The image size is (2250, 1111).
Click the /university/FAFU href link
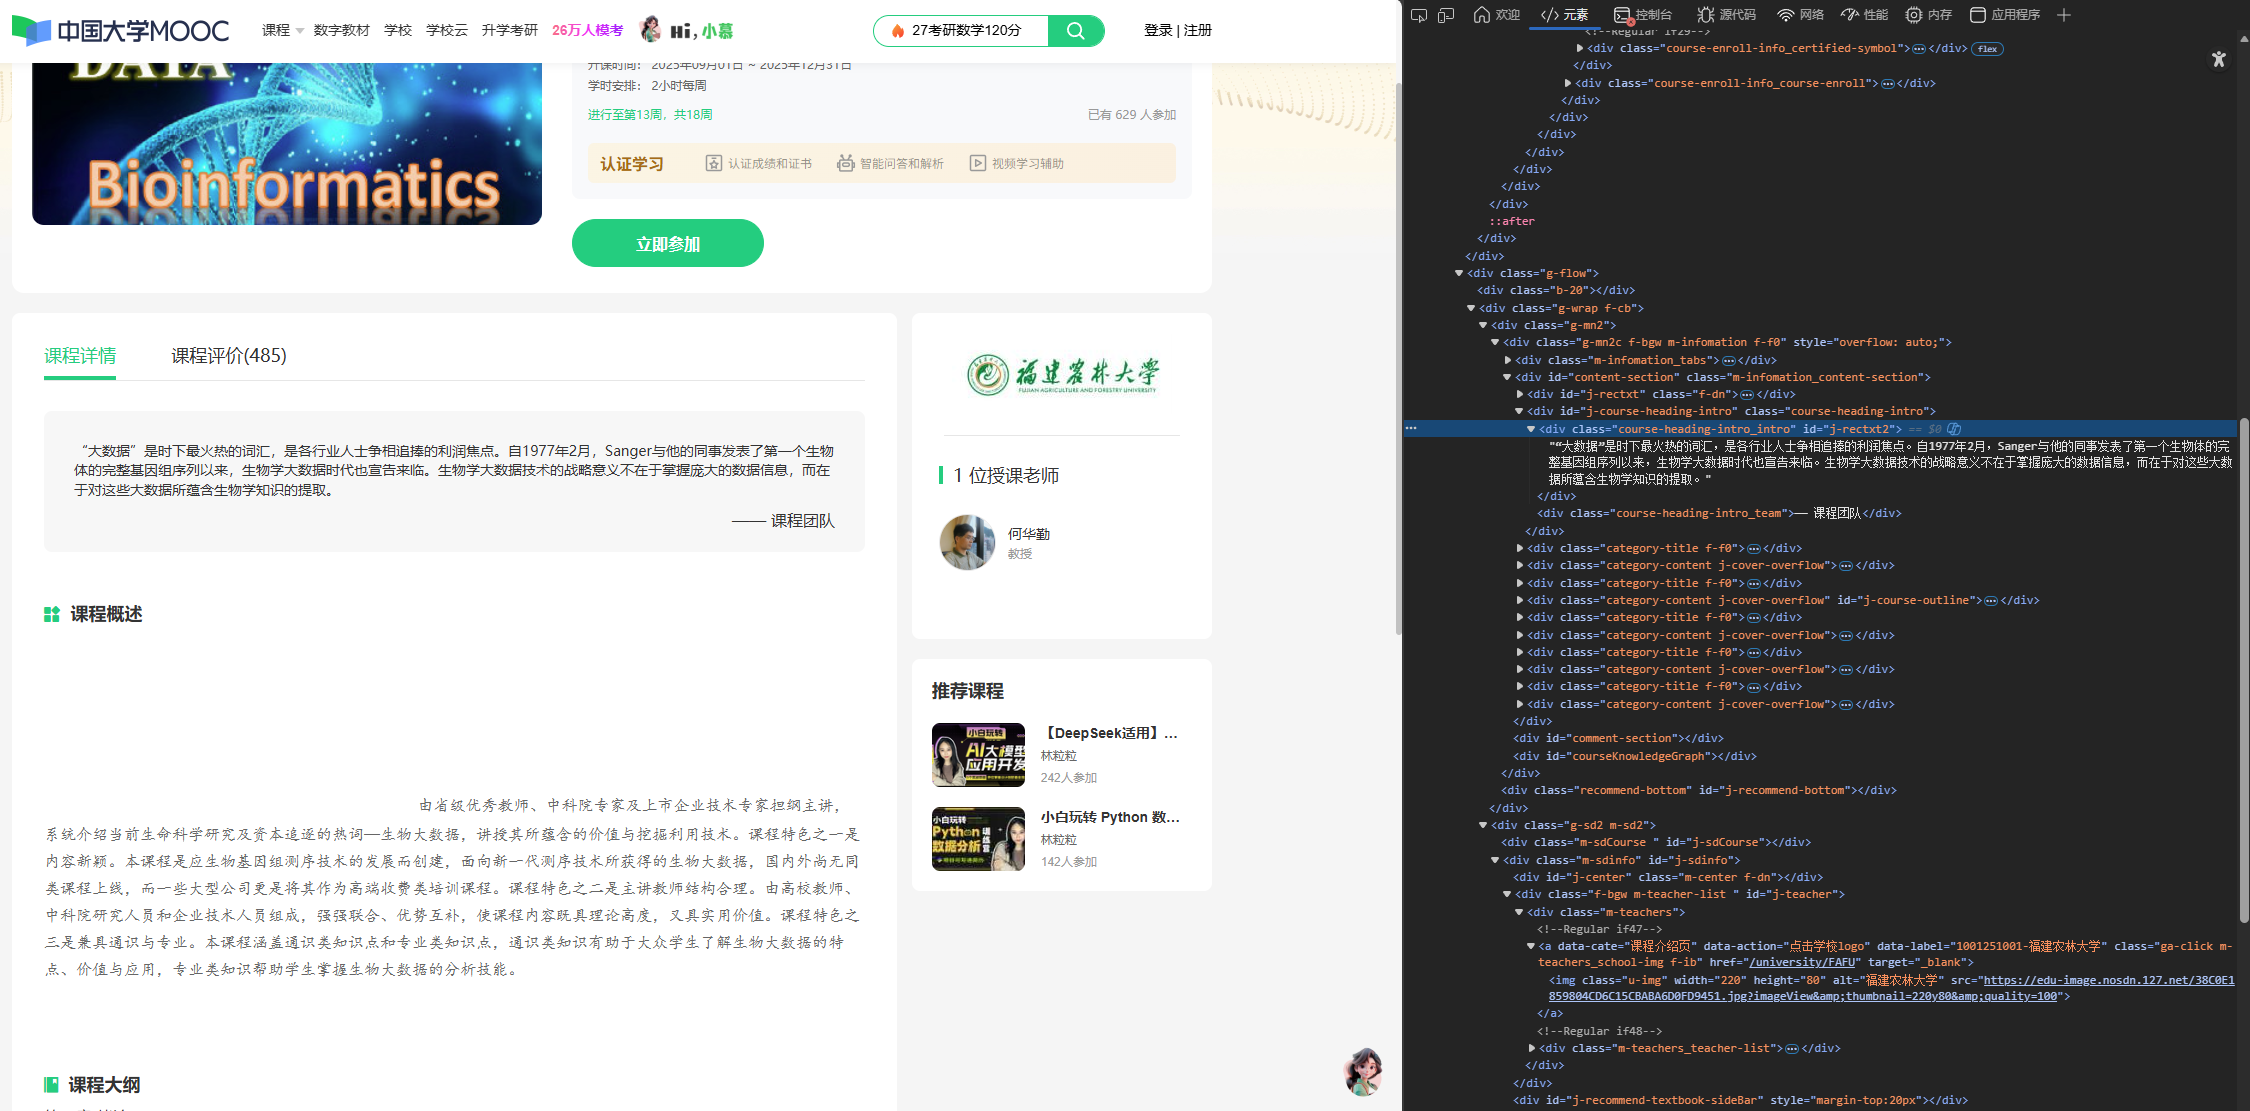pos(1801,962)
